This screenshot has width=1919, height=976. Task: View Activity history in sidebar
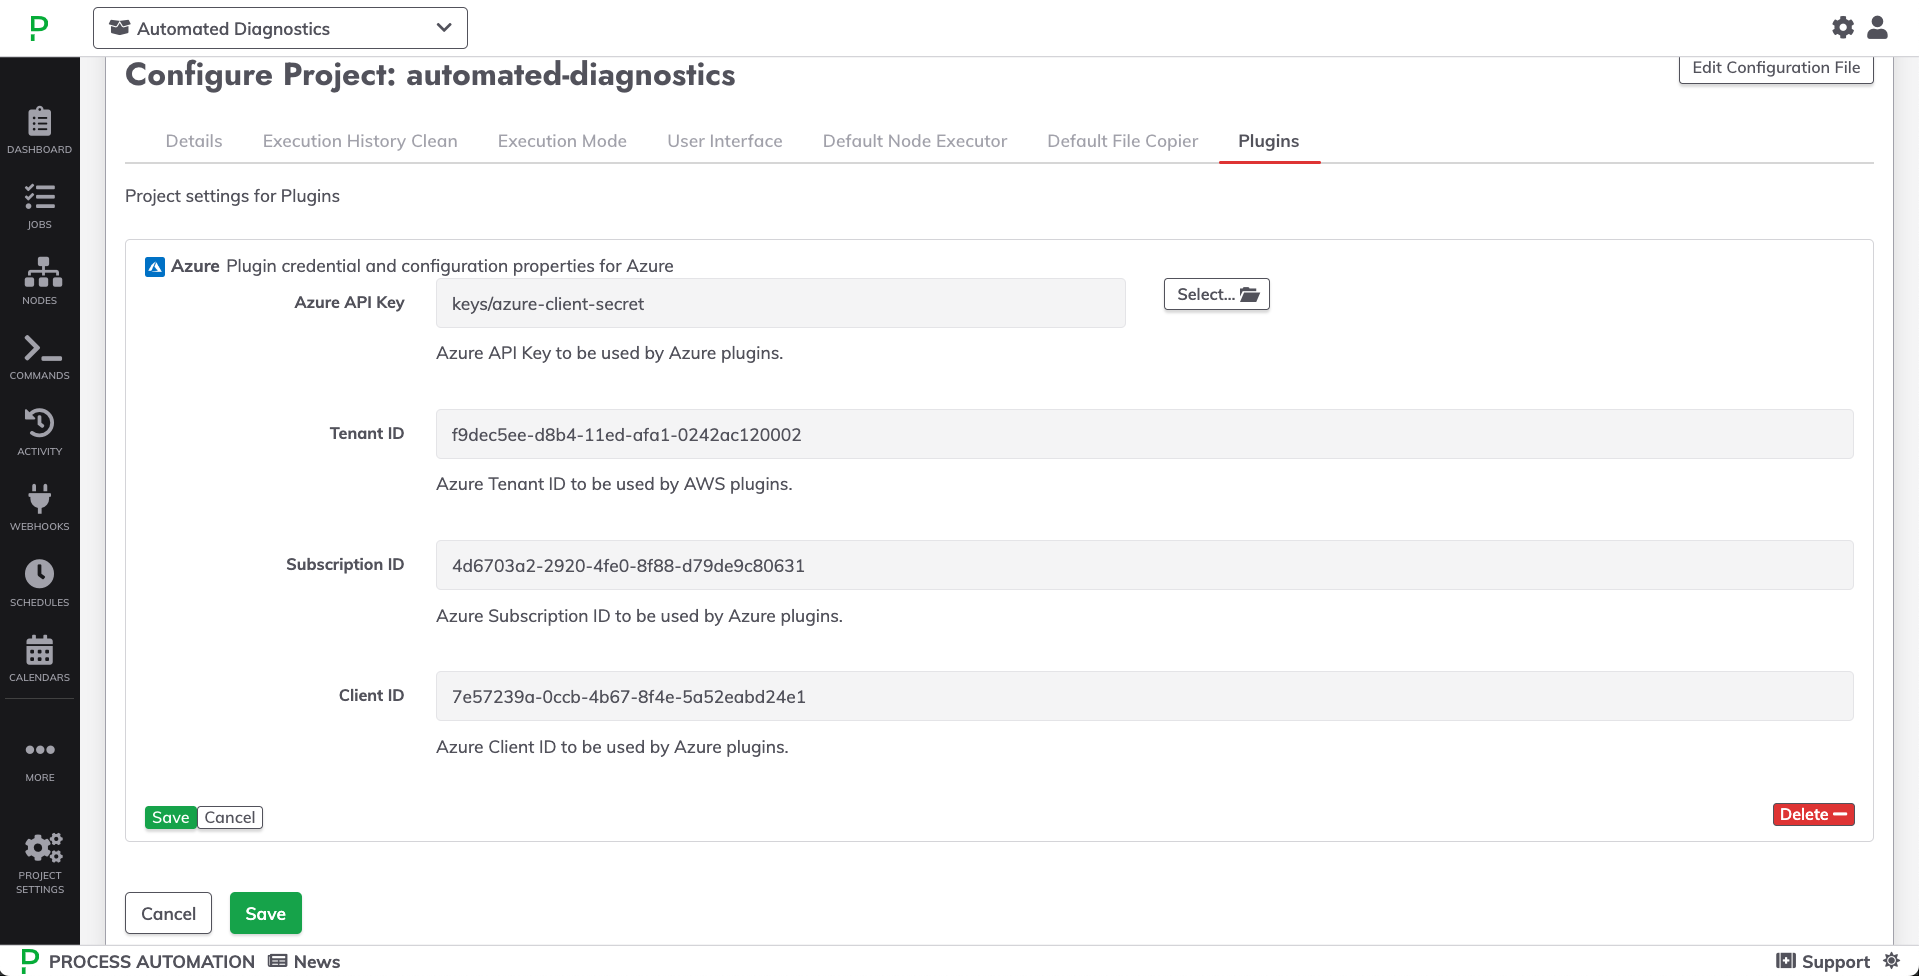(39, 432)
